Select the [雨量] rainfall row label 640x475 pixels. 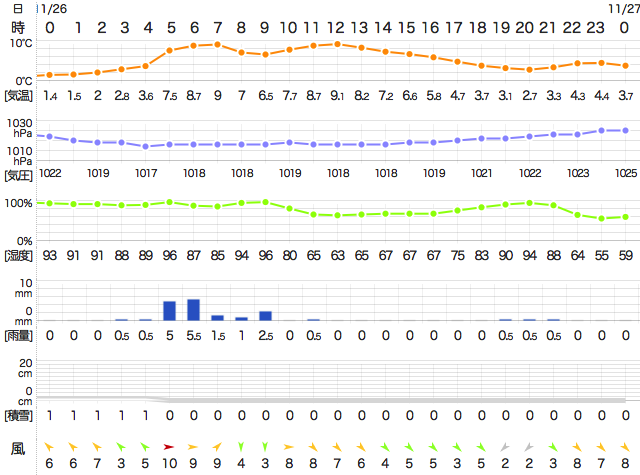[x=19, y=336]
